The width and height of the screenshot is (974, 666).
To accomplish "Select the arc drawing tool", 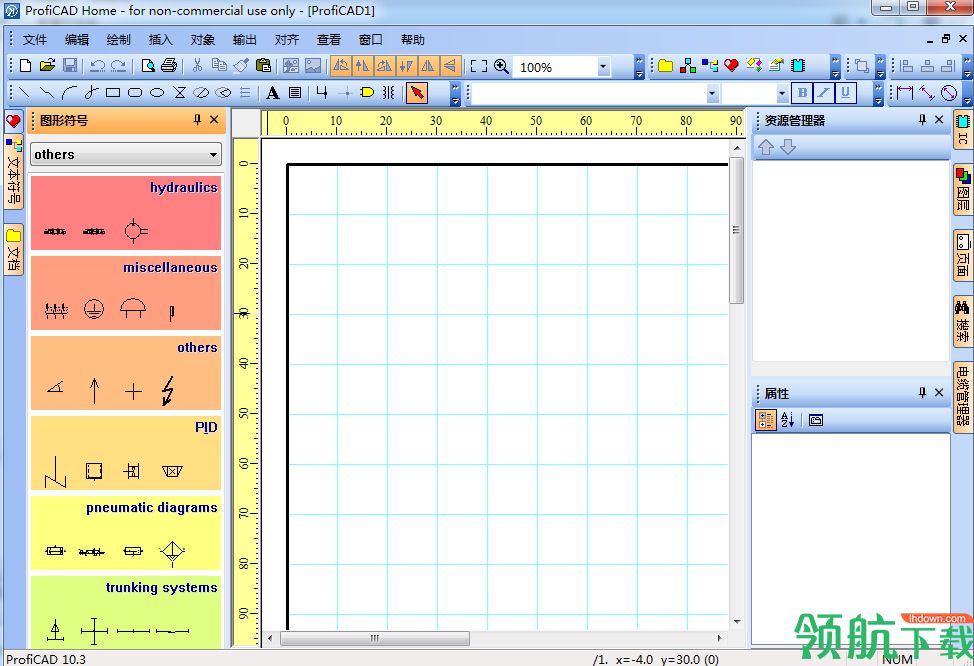I will coord(68,93).
